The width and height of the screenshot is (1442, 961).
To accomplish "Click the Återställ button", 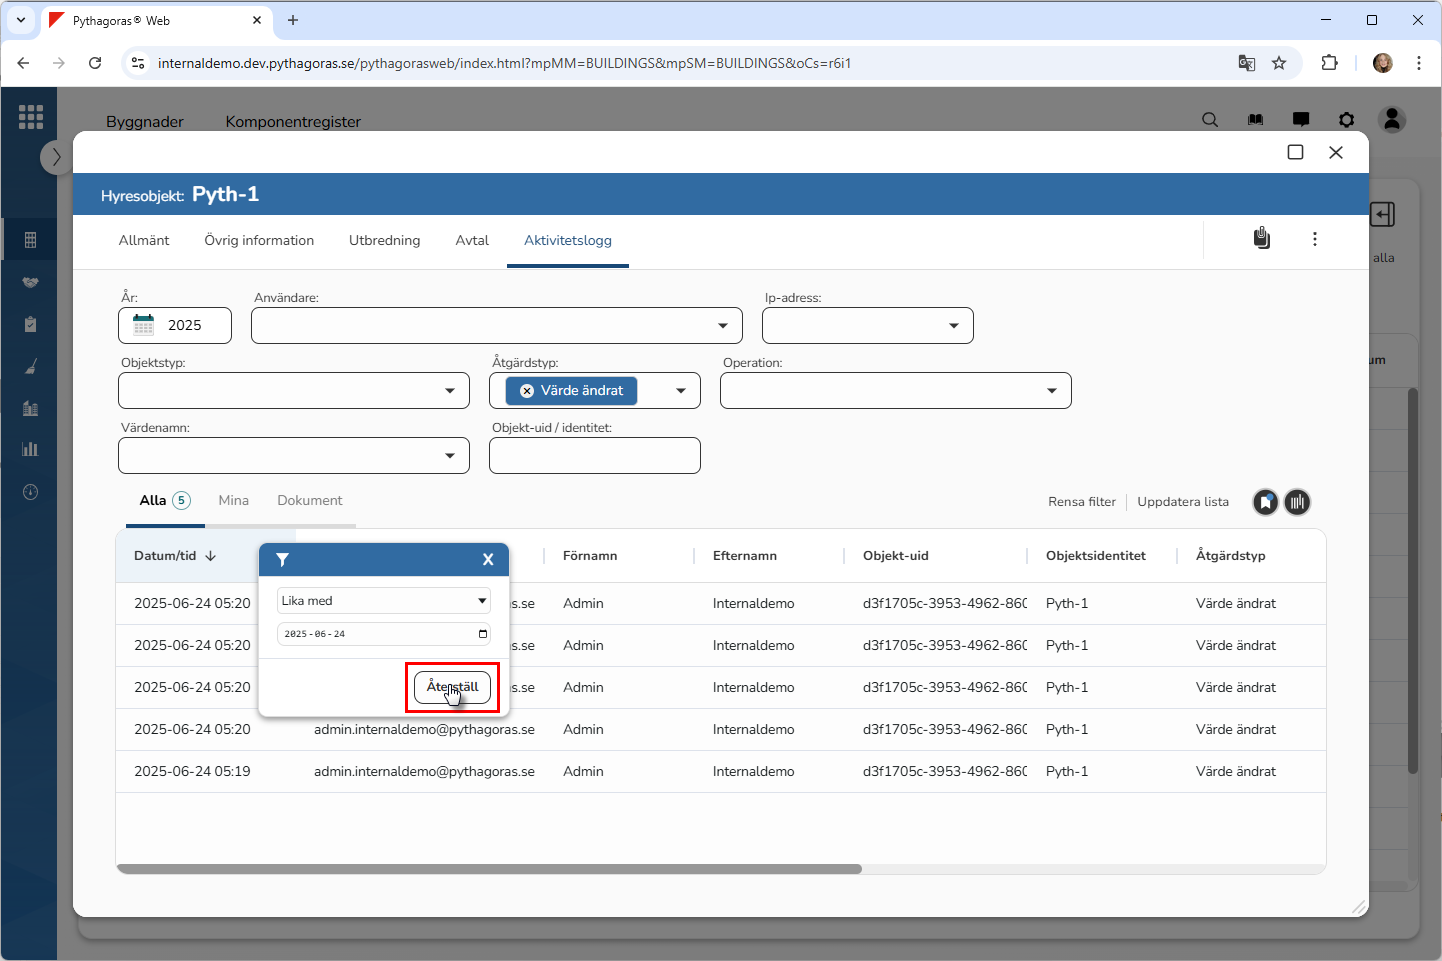I will click(x=452, y=687).
